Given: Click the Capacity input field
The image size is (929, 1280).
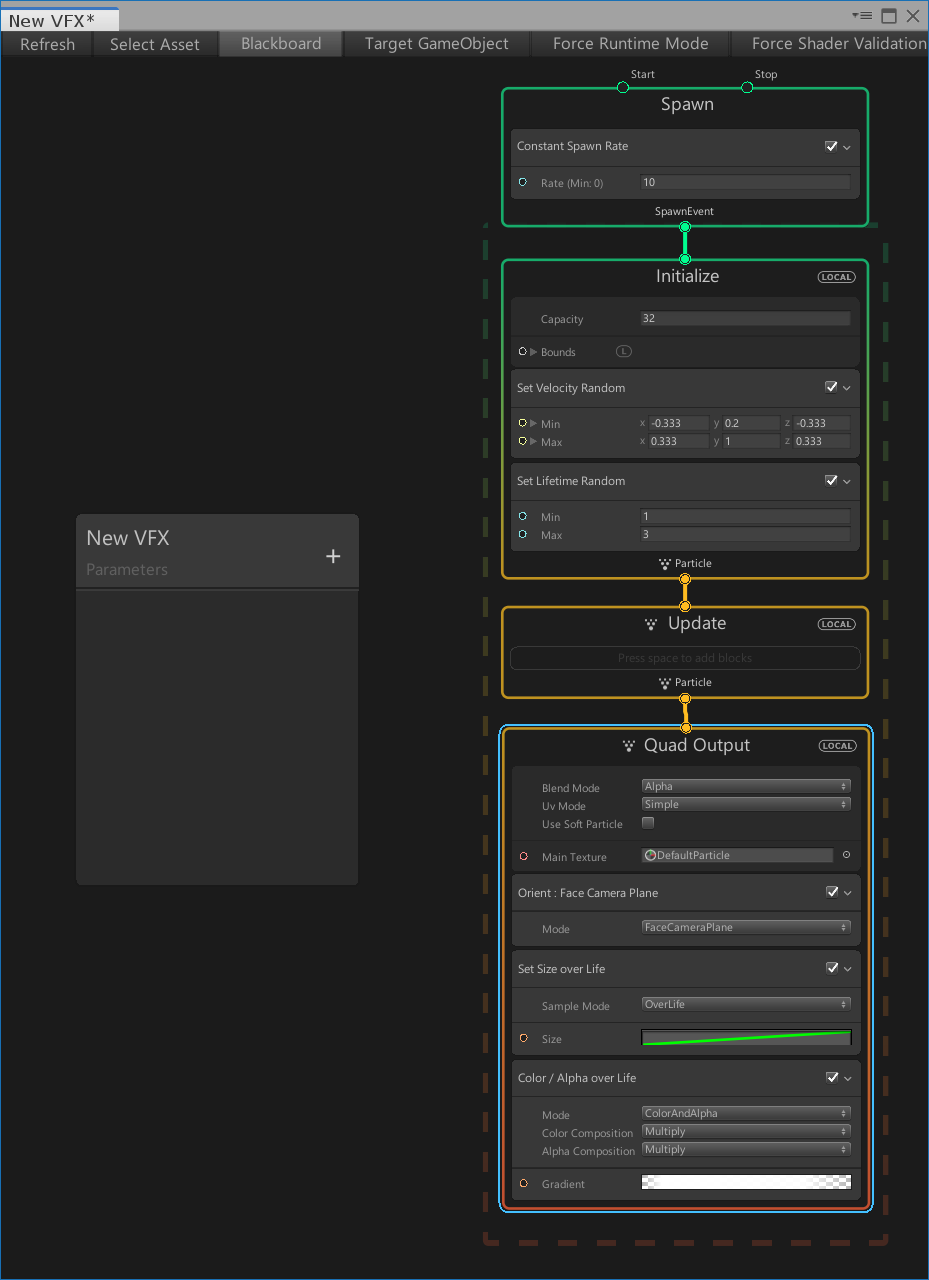Looking at the screenshot, I should pyautogui.click(x=745, y=319).
